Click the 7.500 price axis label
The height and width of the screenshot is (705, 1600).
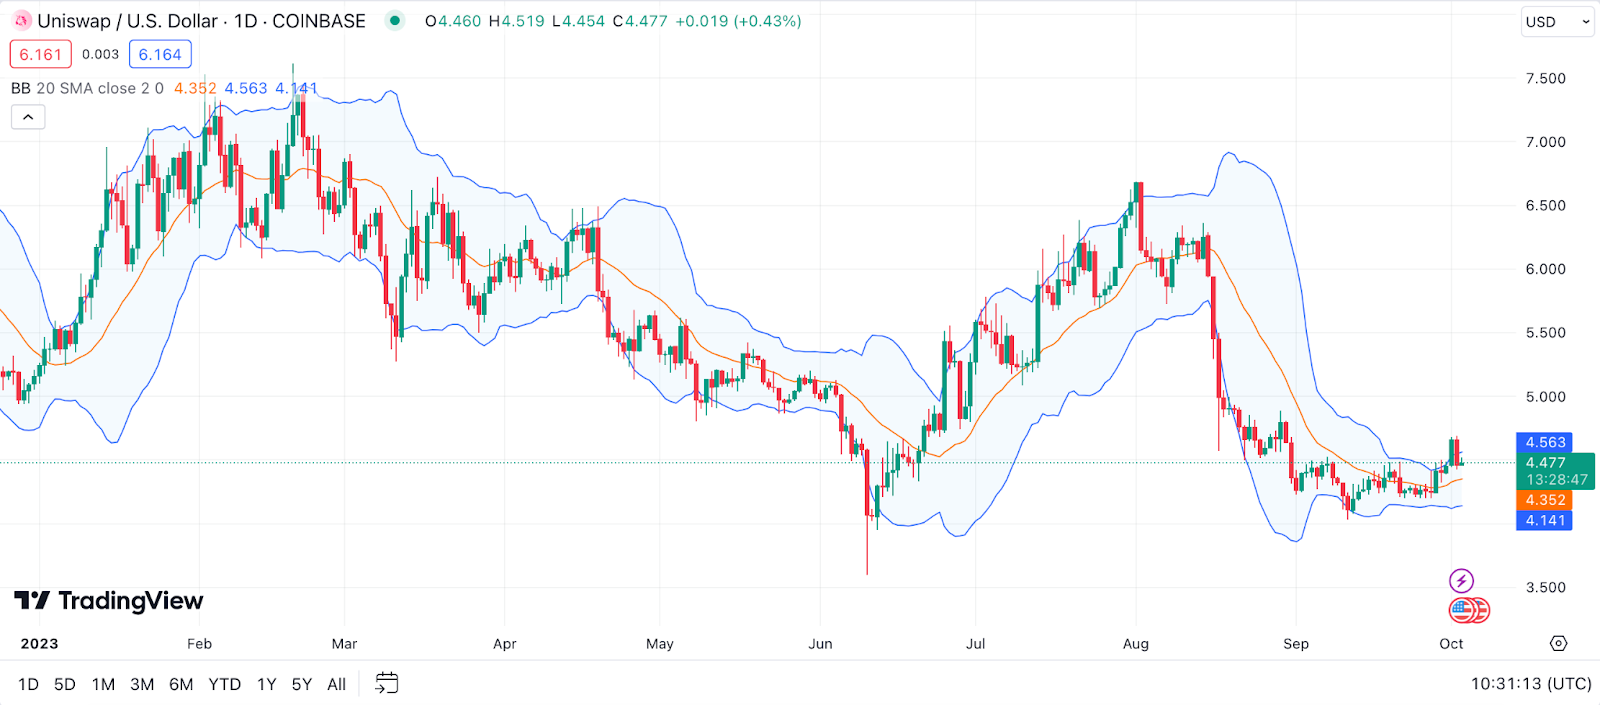point(1545,78)
